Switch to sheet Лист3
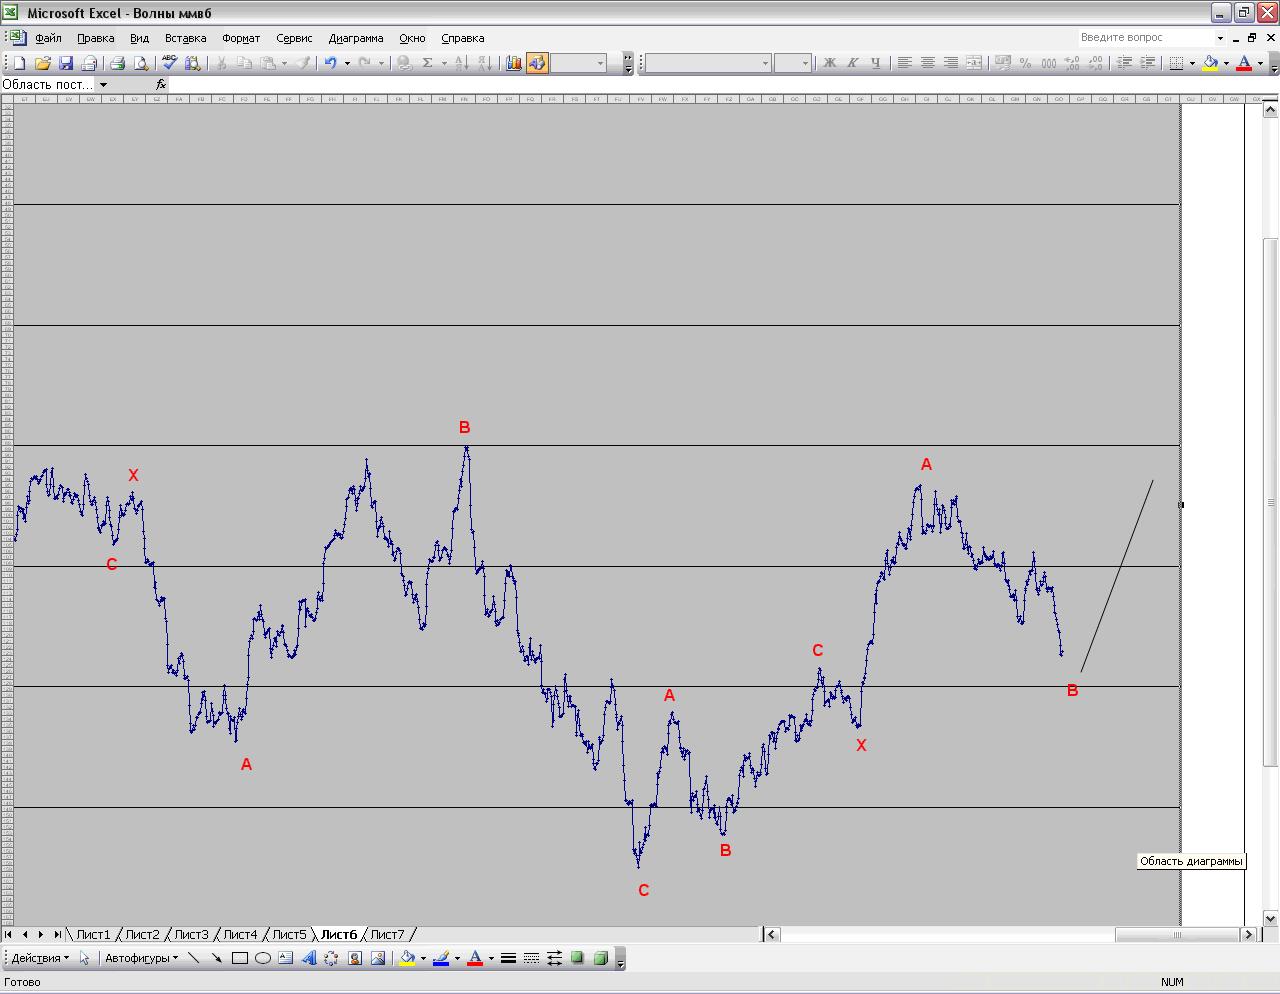1280x994 pixels. pyautogui.click(x=192, y=934)
